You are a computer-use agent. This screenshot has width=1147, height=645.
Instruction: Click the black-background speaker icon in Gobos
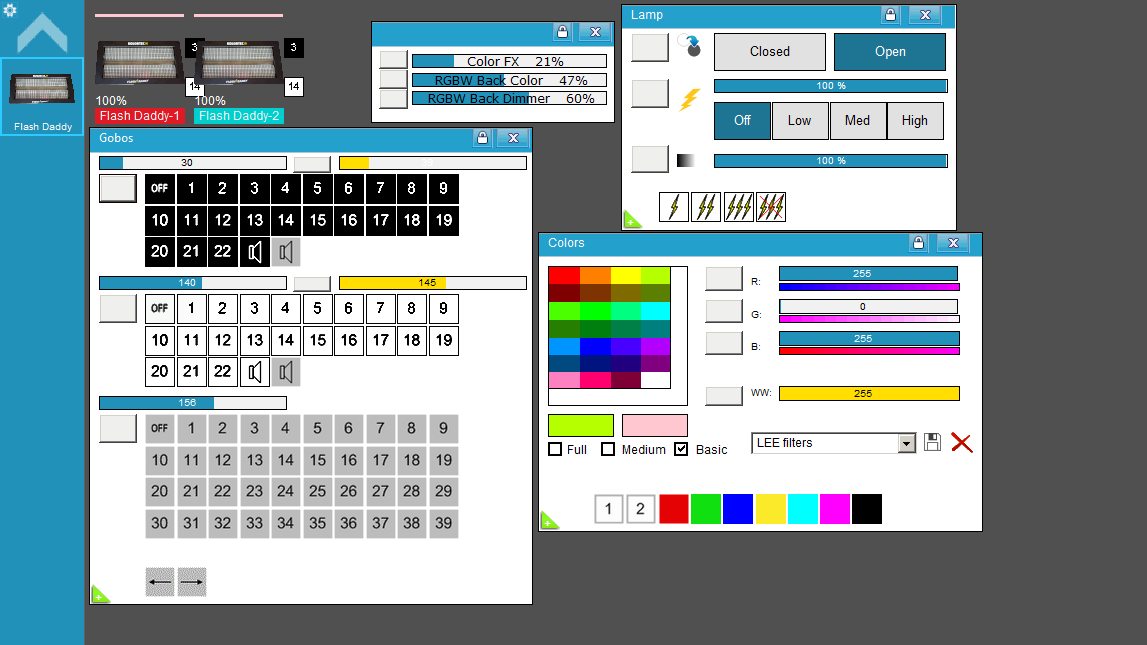point(255,252)
